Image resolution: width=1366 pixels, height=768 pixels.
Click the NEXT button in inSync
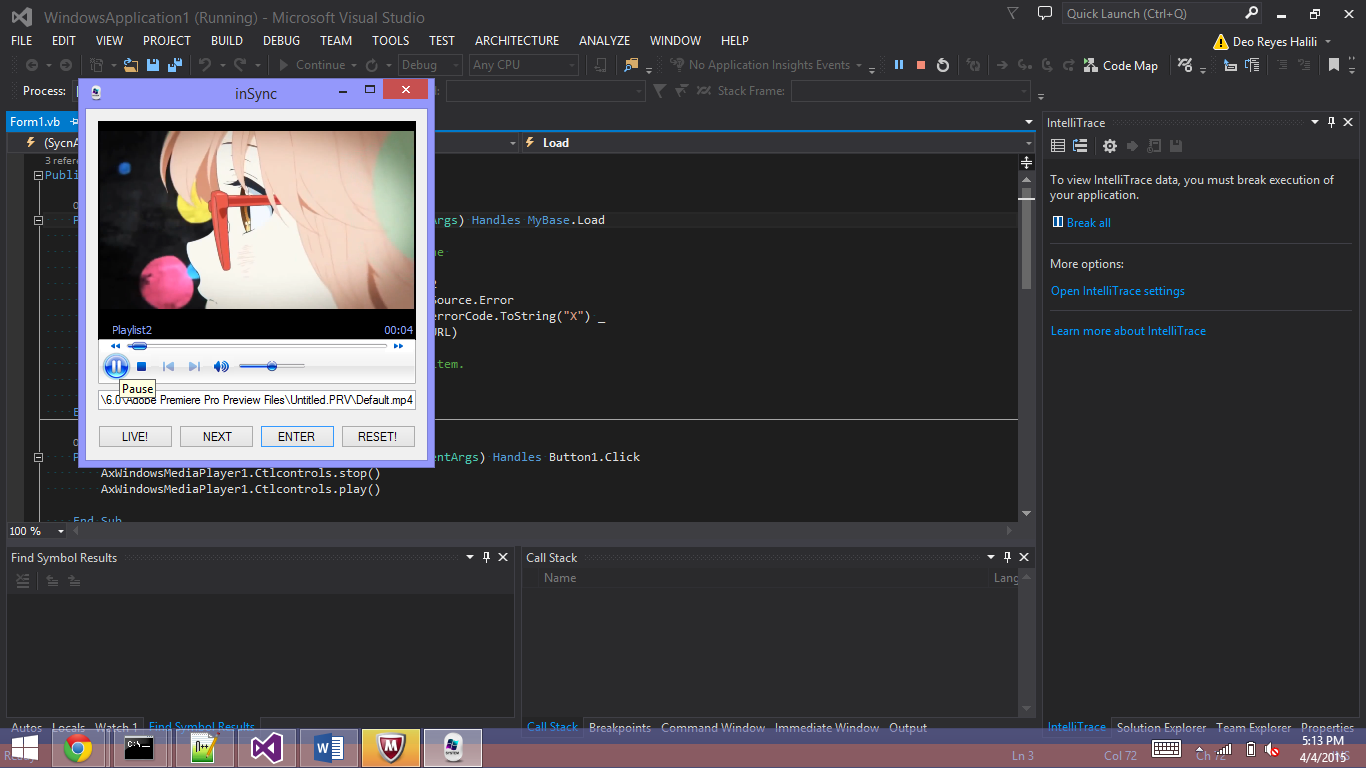[x=216, y=437]
